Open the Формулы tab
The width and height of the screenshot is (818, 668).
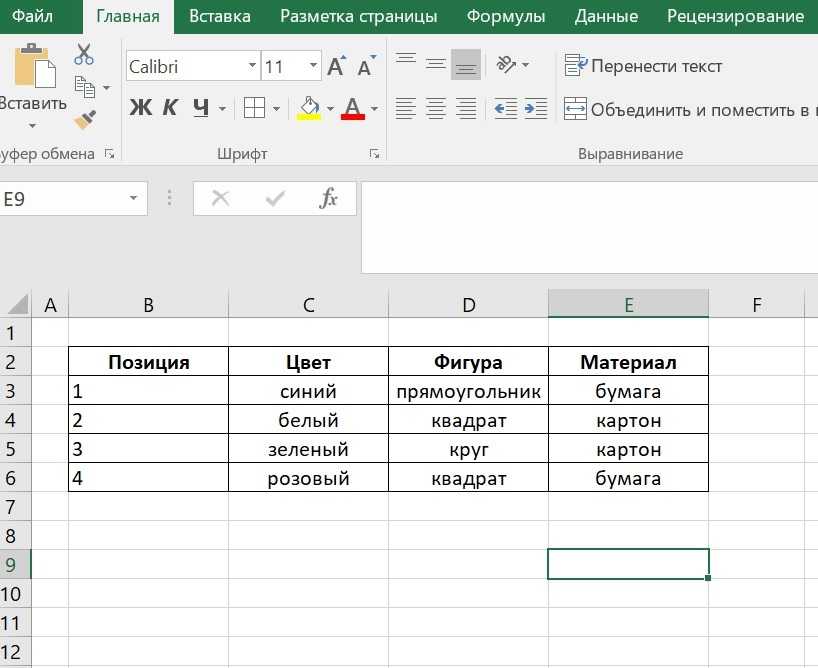[506, 16]
